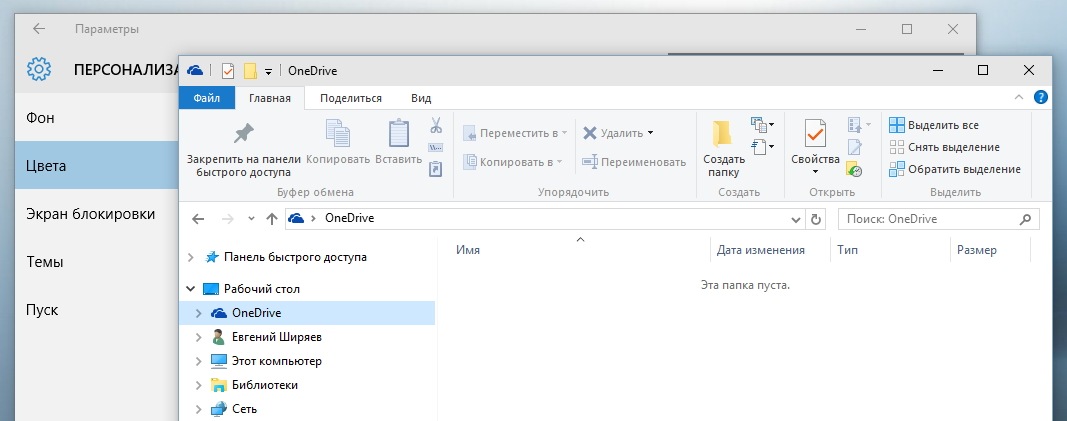Click the Удалить red X icon
This screenshot has height=421, width=1067.
[590, 133]
